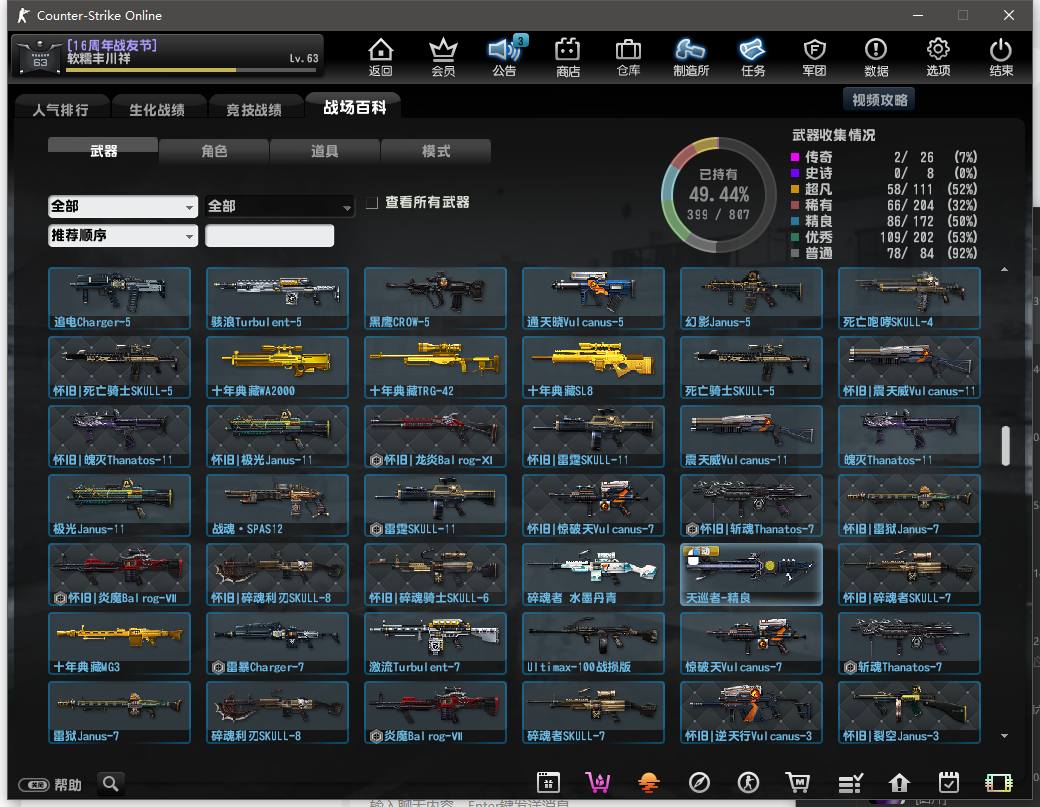The image size is (1040, 807).
Task: Expand the first 全部 filter dropdown
Action: (x=122, y=206)
